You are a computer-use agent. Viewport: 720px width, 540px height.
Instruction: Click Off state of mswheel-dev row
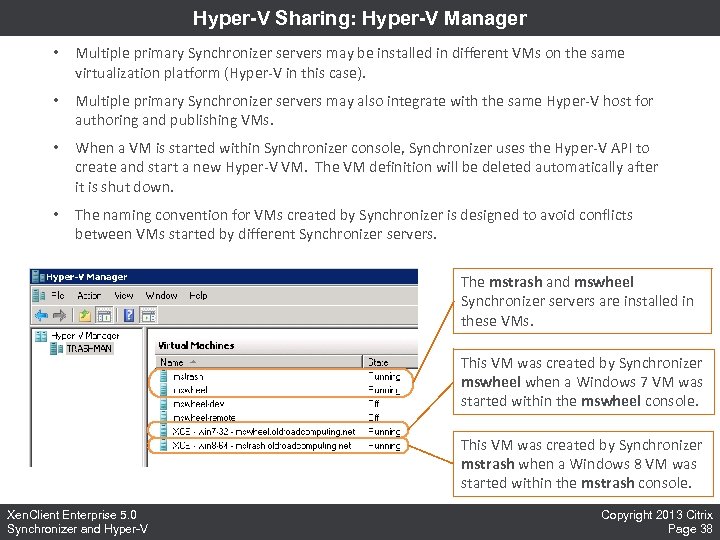click(x=374, y=404)
